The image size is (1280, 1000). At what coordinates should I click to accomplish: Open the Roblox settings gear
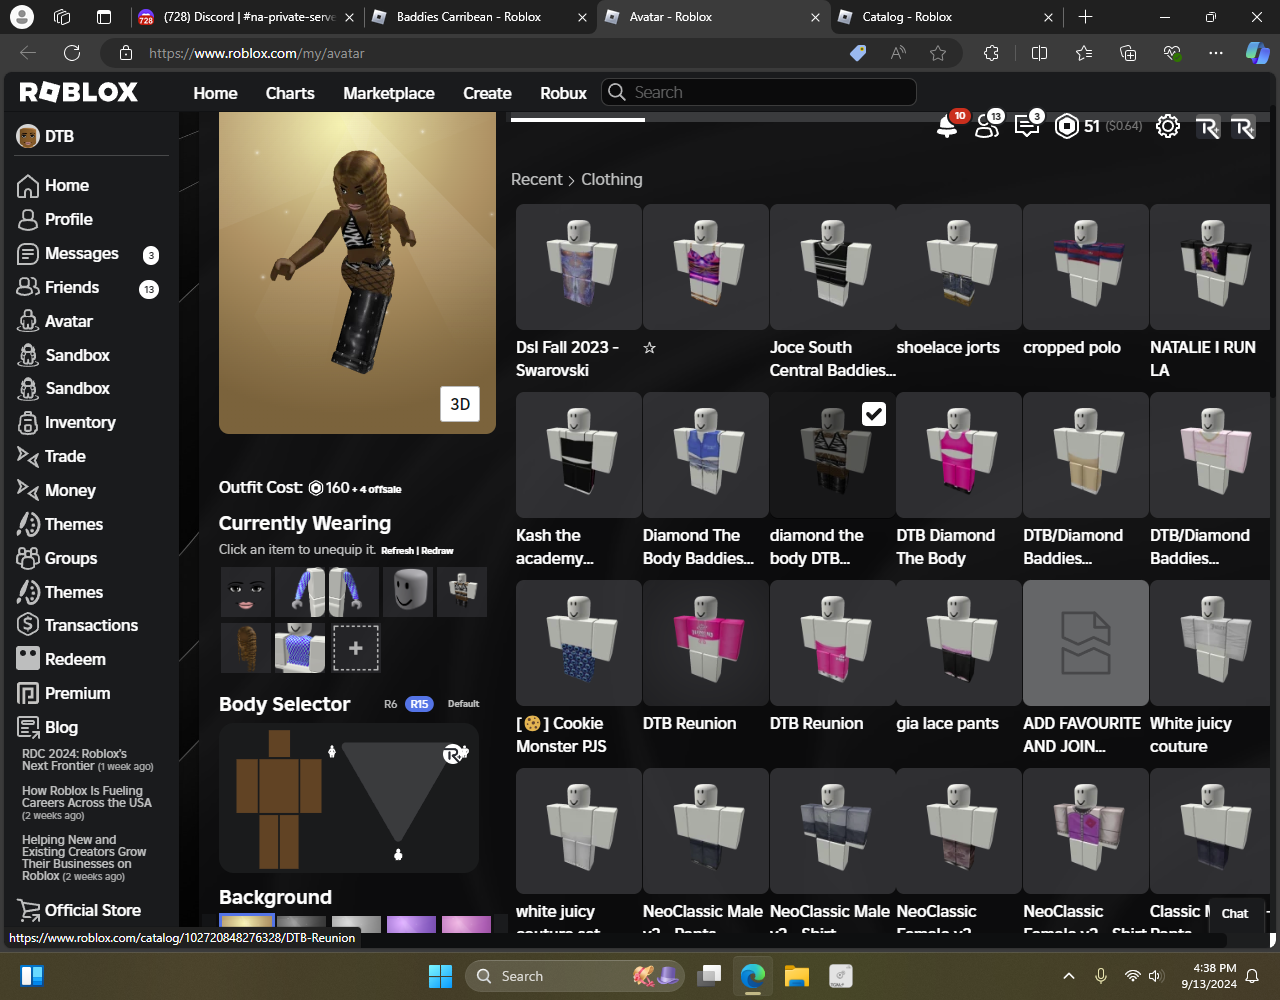(1168, 126)
